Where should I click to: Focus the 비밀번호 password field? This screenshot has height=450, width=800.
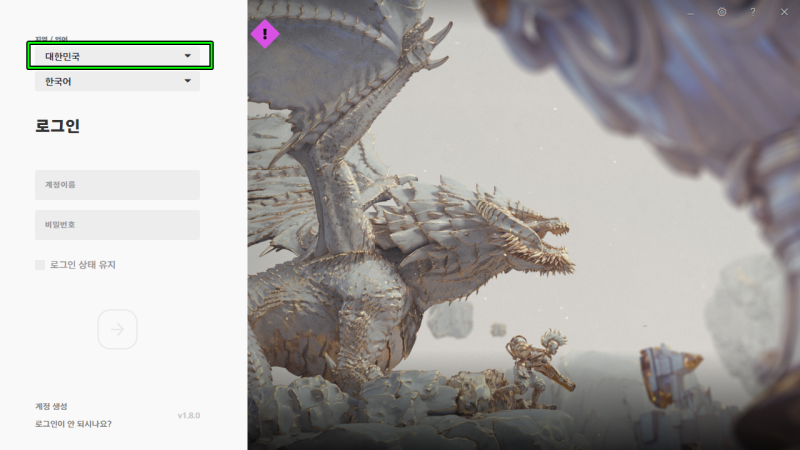[x=117, y=224]
